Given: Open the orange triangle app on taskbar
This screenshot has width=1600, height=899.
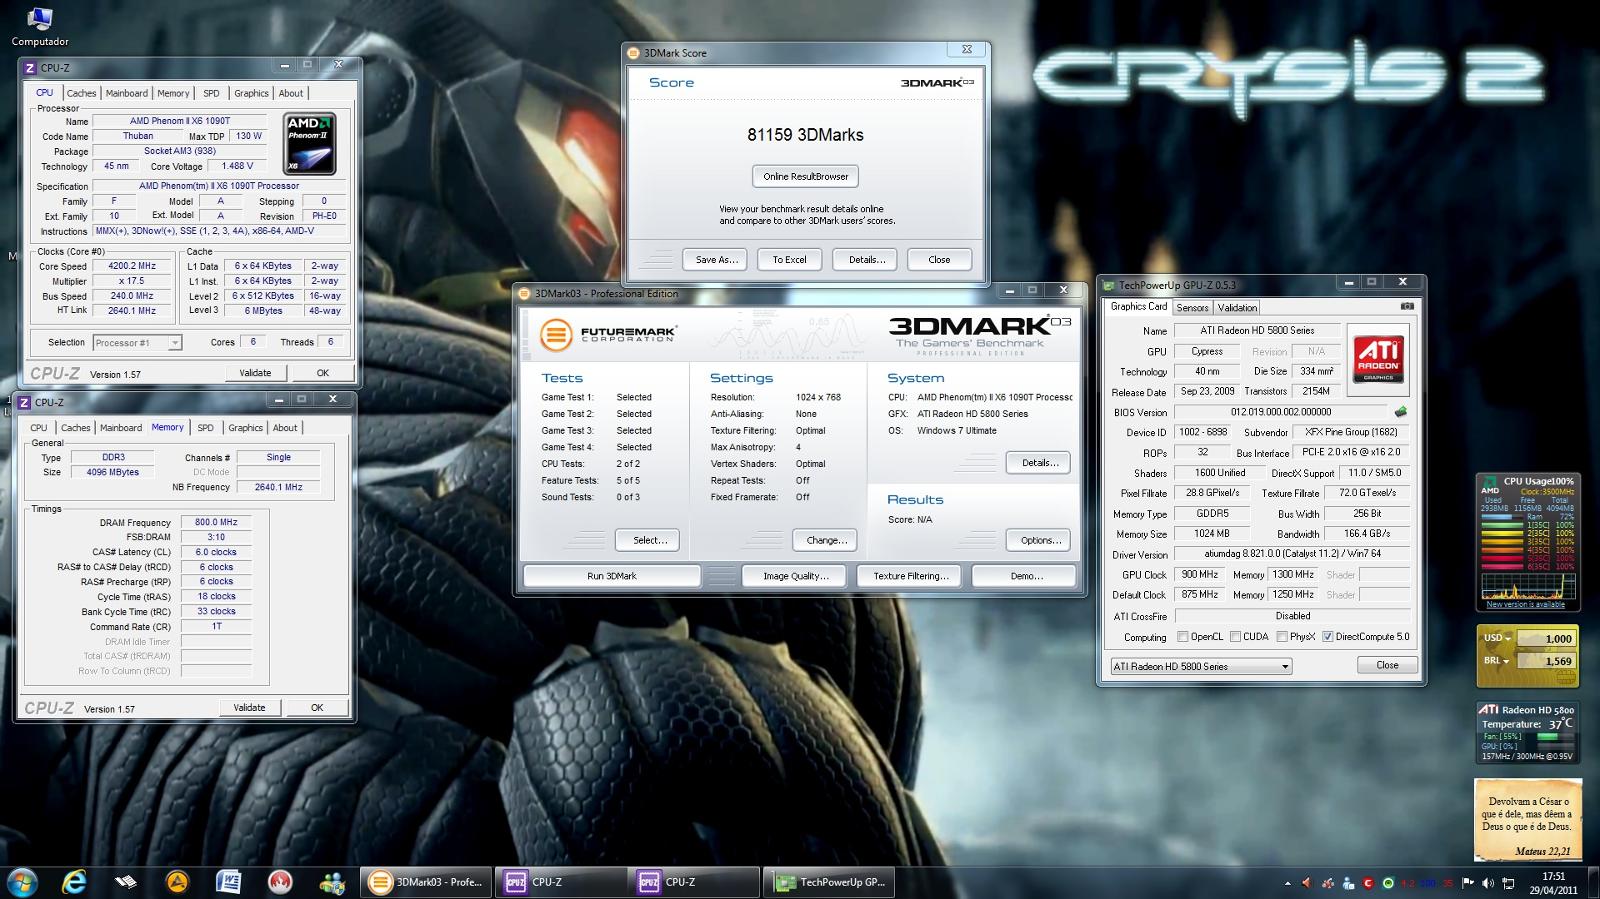Looking at the screenshot, I should point(177,882).
